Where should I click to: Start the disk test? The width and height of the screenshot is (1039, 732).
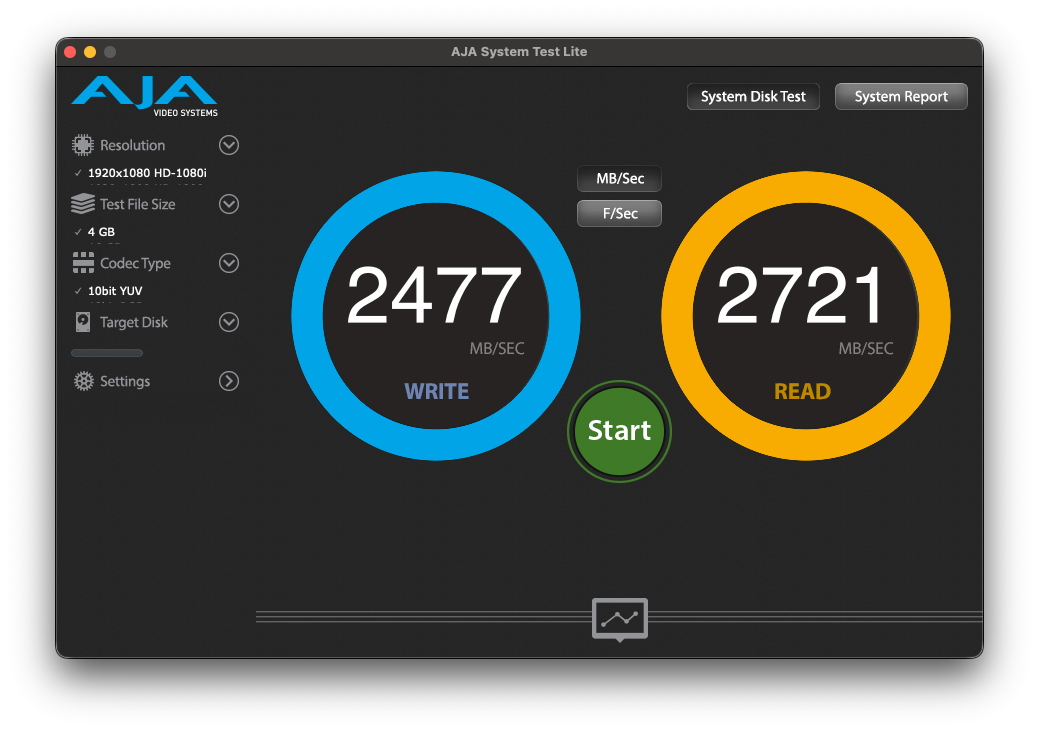620,431
